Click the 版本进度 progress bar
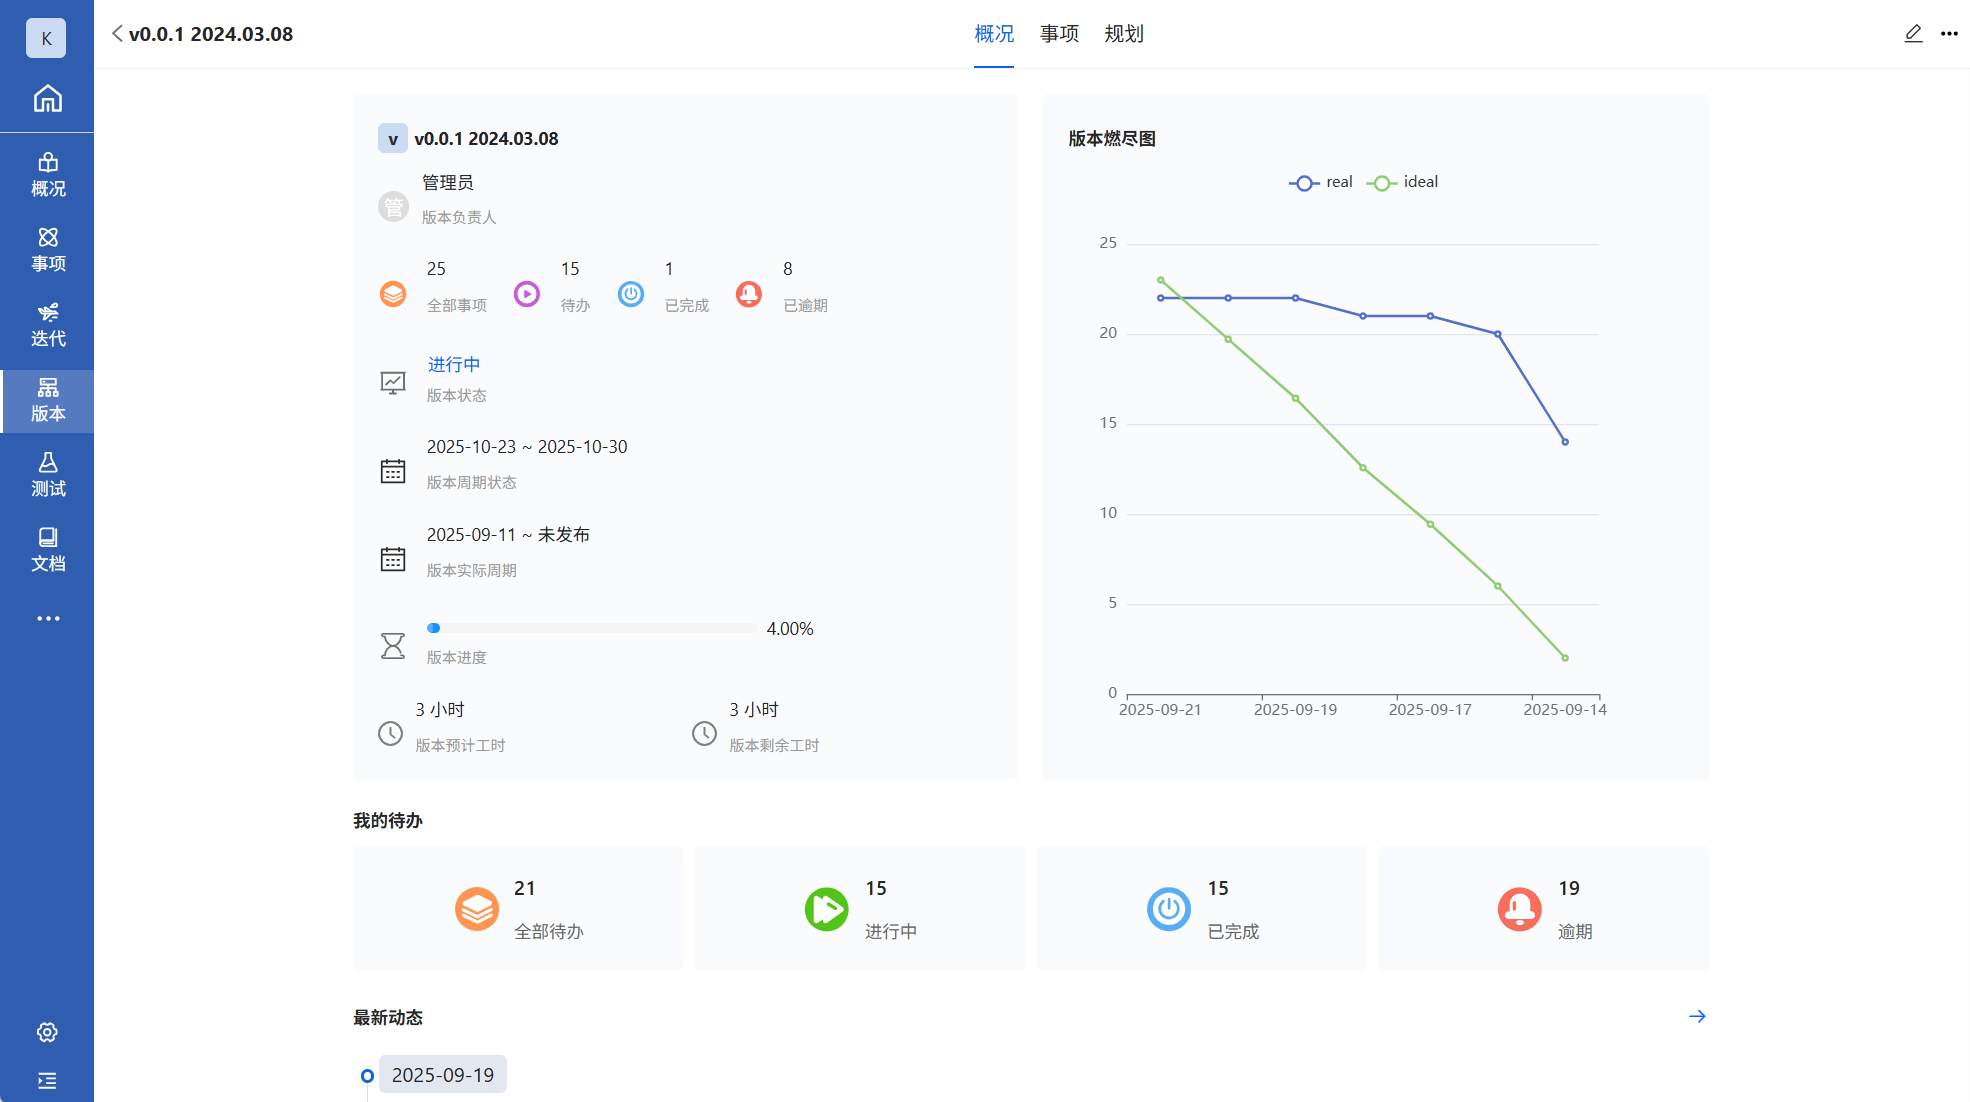 click(591, 628)
